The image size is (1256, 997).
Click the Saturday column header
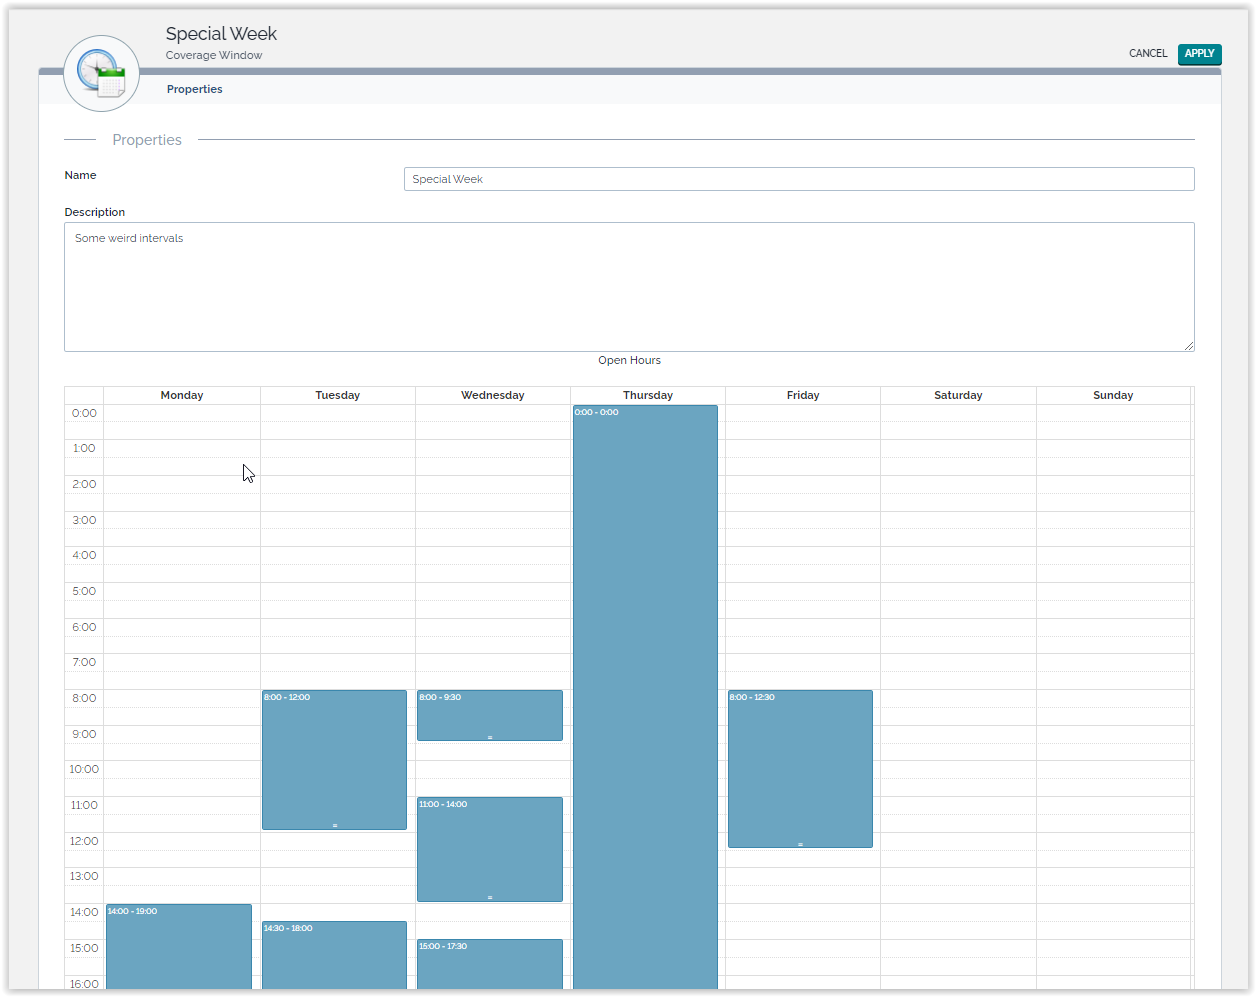958,396
